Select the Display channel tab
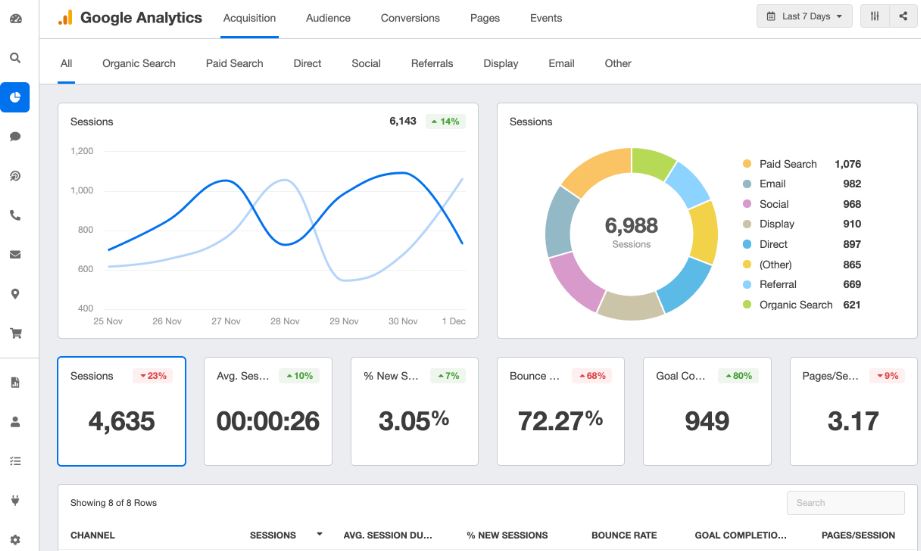This screenshot has width=921, height=551. [500, 63]
